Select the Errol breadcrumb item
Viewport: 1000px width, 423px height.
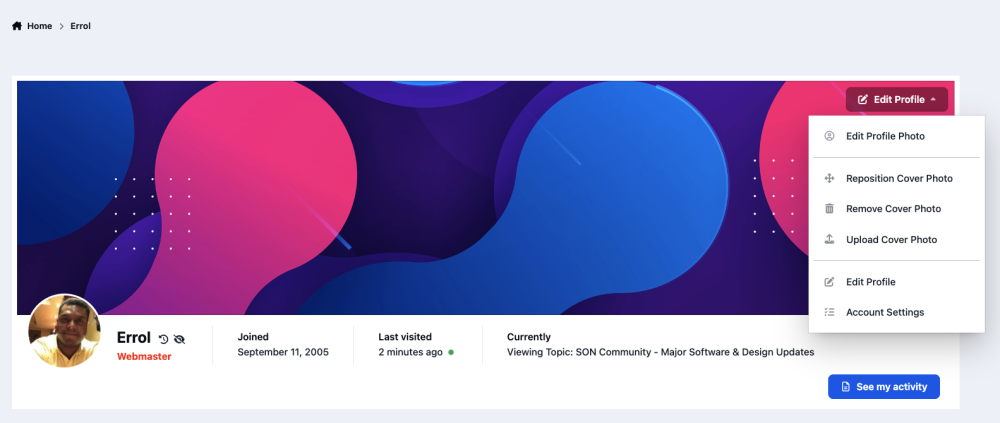point(81,26)
